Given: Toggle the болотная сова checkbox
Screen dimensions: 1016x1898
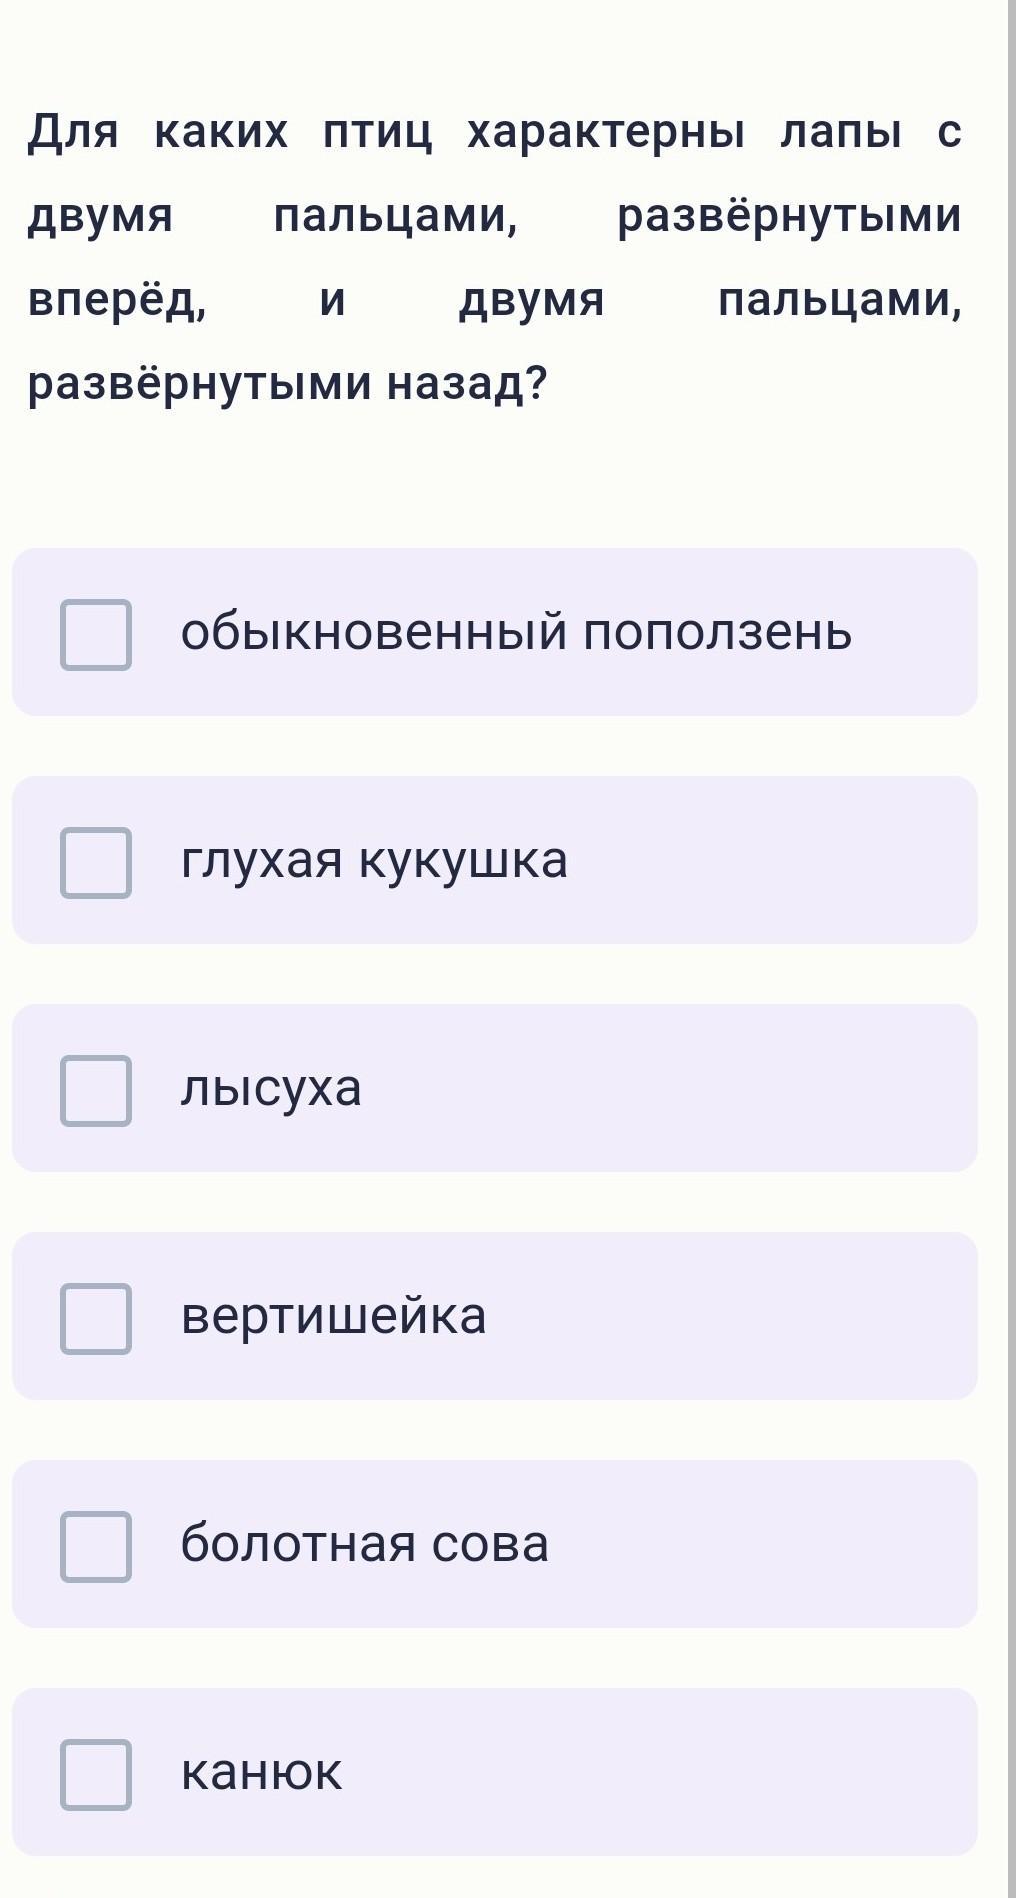Looking at the screenshot, I should tap(96, 1546).
